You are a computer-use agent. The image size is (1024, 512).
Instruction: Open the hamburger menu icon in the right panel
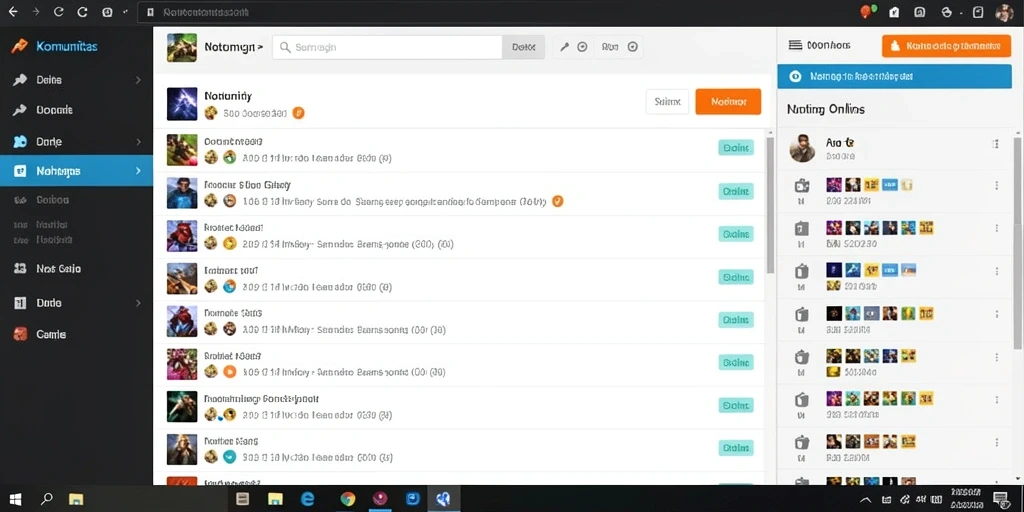pos(795,45)
